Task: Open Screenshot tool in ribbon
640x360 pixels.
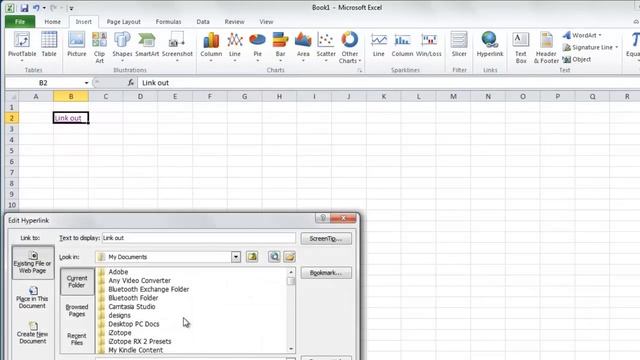Action: click(177, 46)
